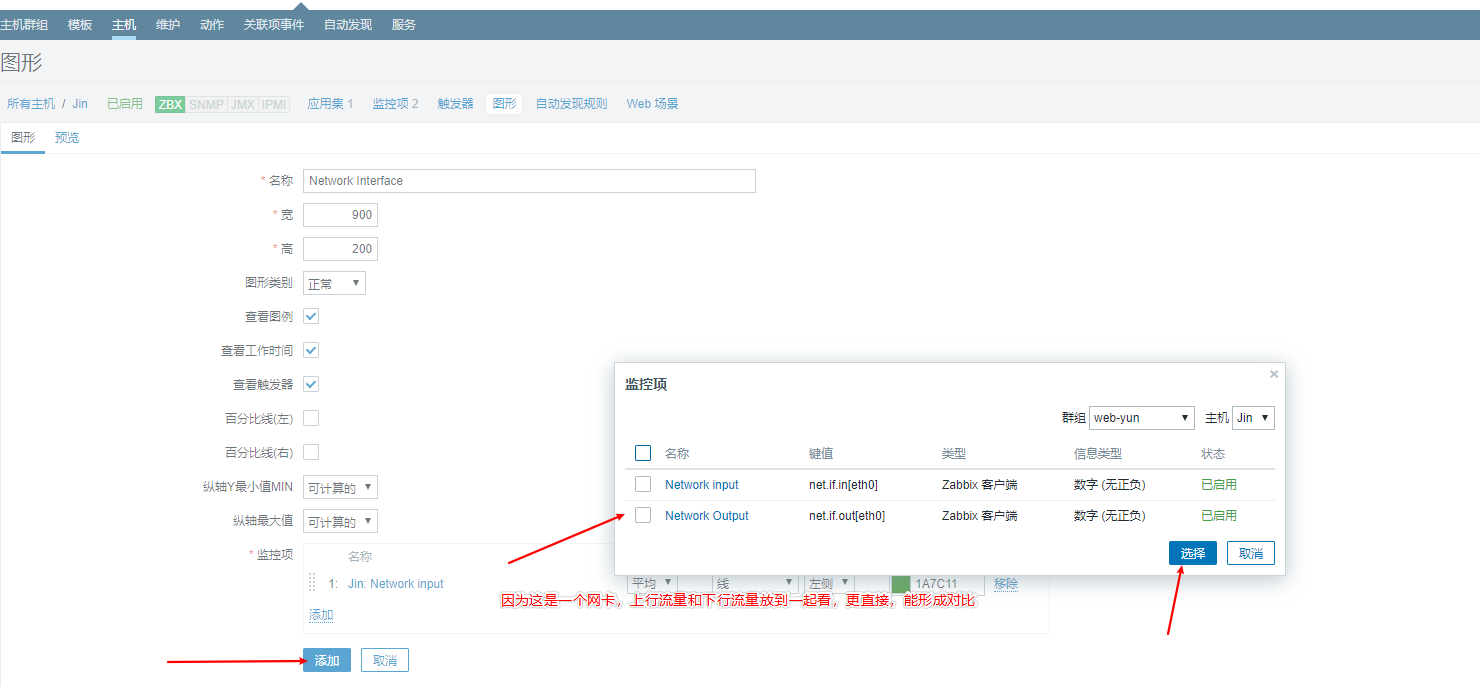Click the SNMP availability badge

(x=206, y=104)
